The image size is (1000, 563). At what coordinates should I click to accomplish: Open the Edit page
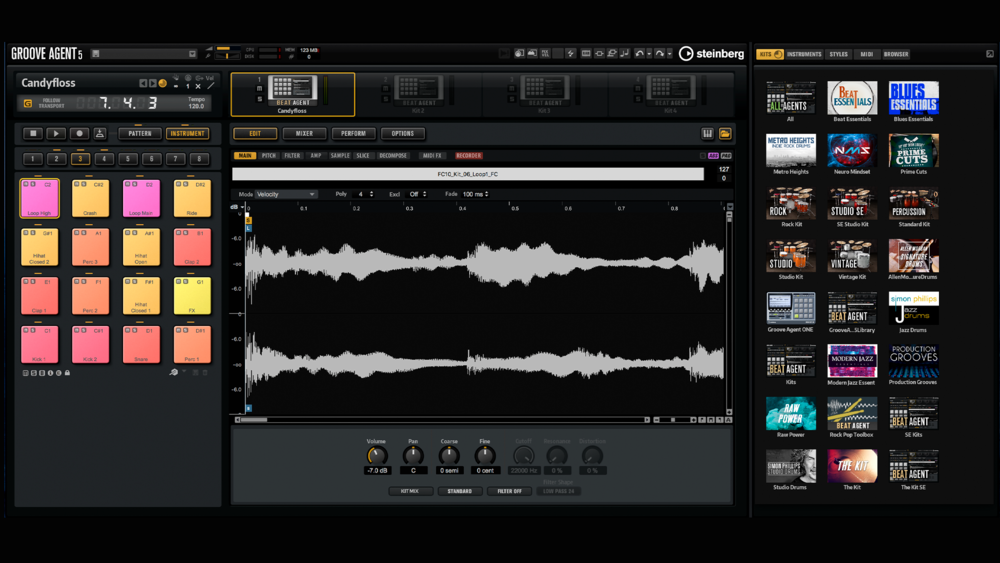[255, 133]
